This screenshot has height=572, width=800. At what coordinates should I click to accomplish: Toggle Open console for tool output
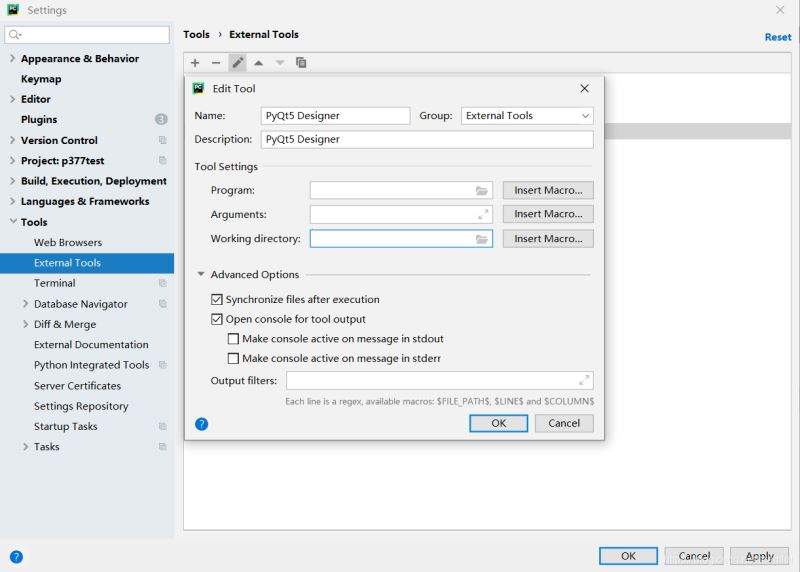click(217, 319)
